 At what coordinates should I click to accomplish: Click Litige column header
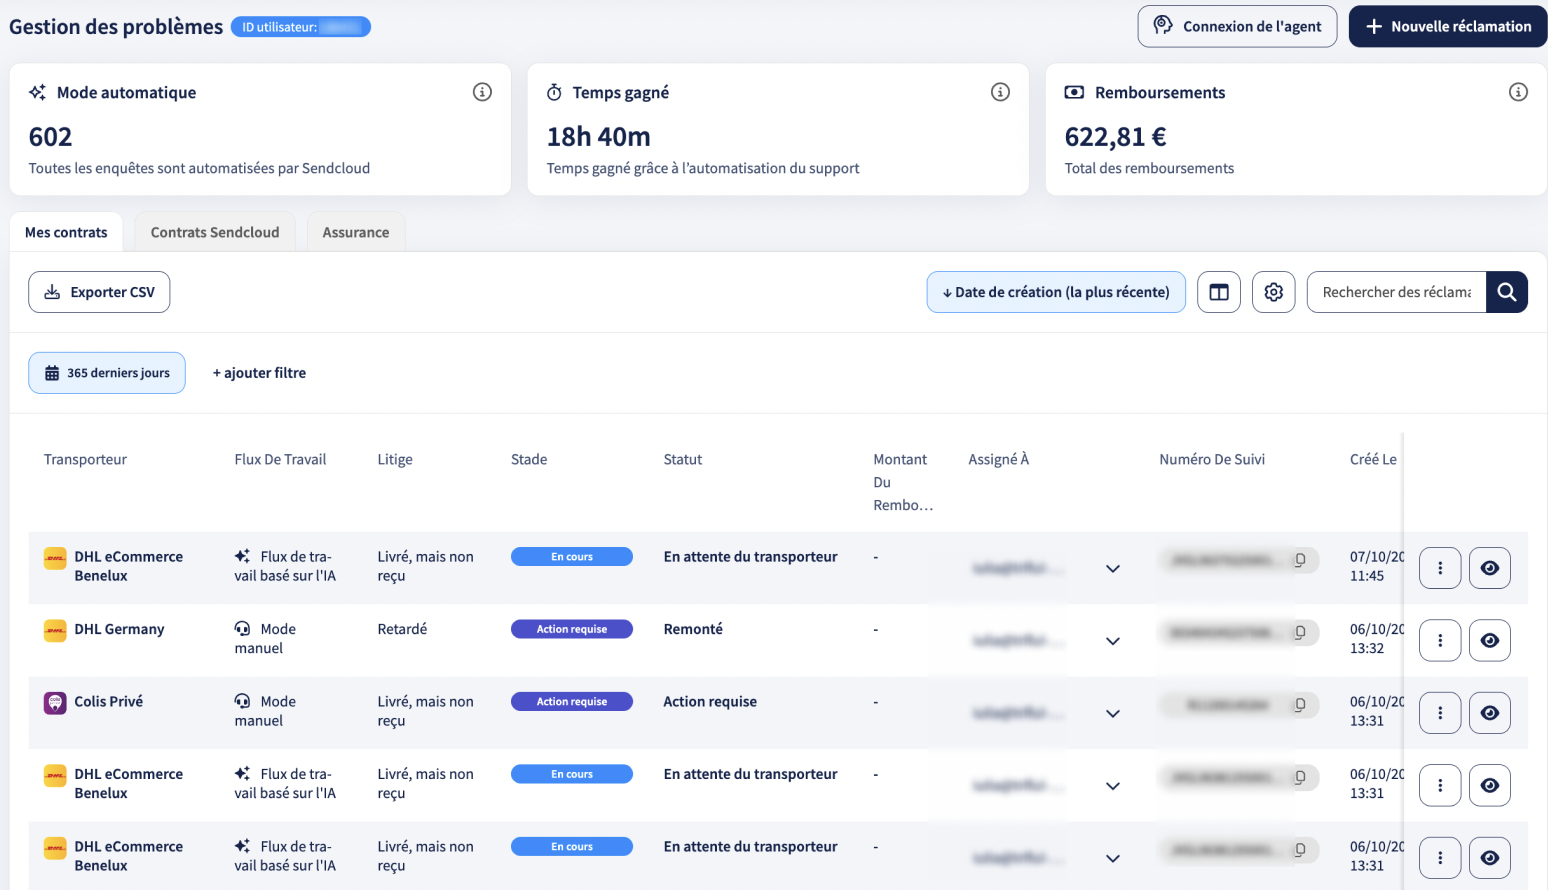pos(395,459)
